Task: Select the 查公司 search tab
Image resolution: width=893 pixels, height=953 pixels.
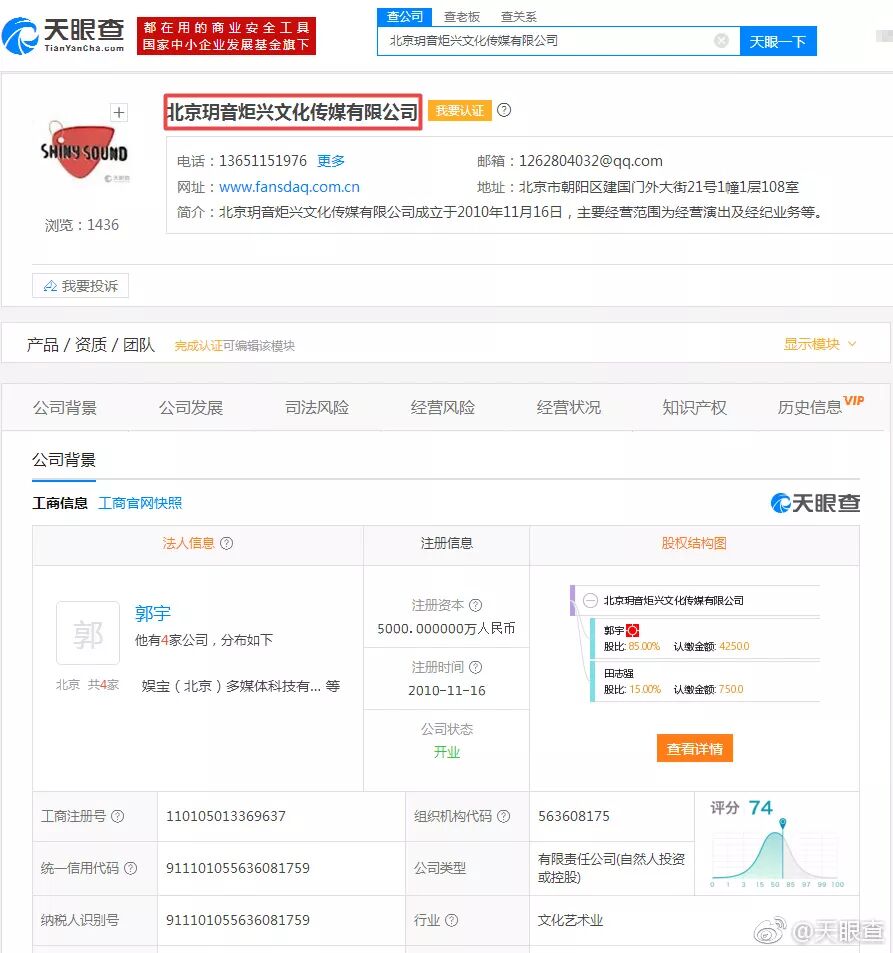Action: [x=404, y=16]
